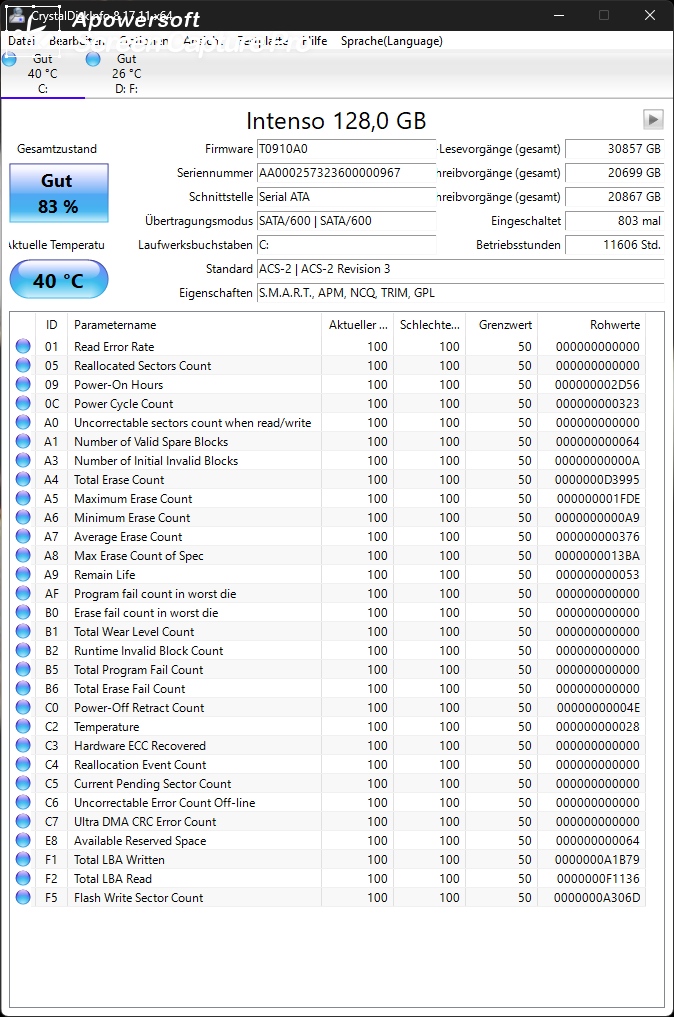Select the Reallocation Event Count row
Image resolution: width=674 pixels, height=1017 pixels.
tap(328, 764)
